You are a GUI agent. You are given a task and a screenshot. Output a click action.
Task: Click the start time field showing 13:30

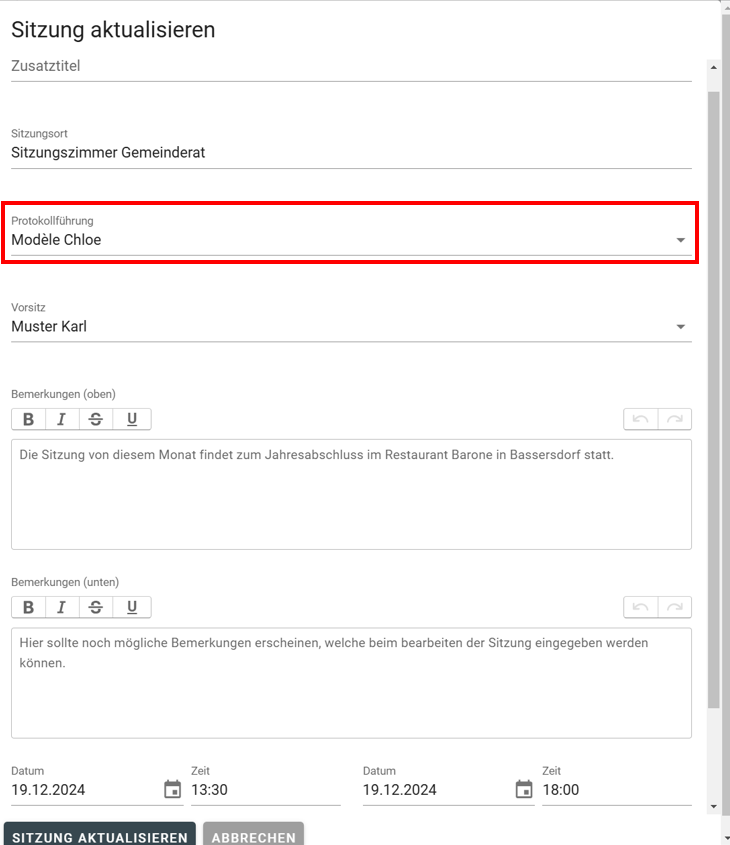pyautogui.click(x=265, y=790)
